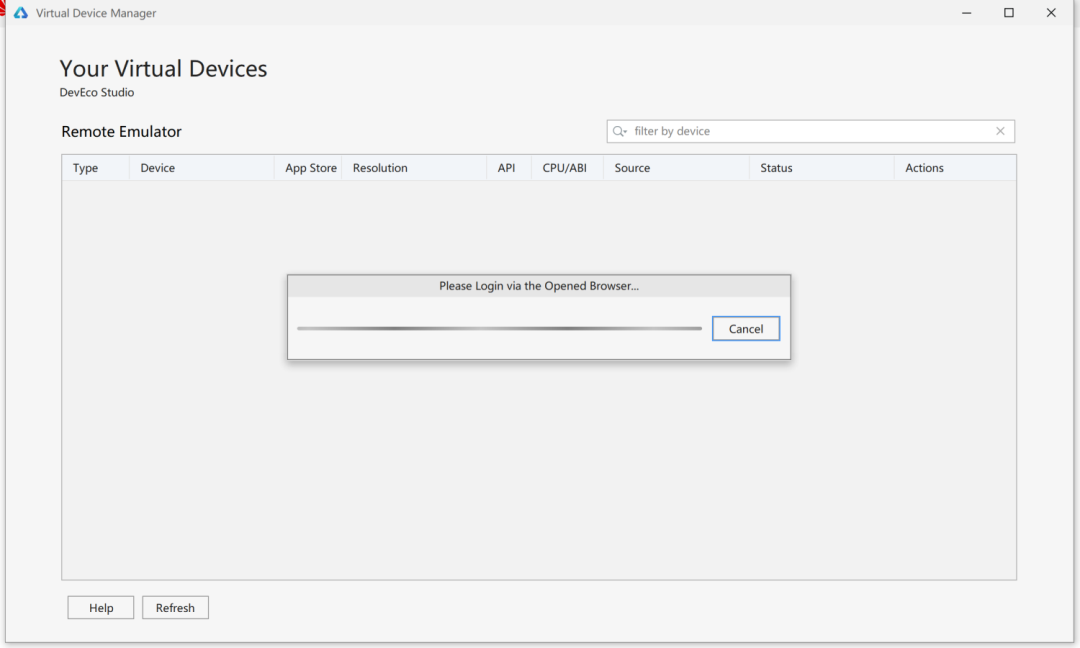Click the CPU/ABI column header
This screenshot has width=1080, height=648.
565,168
